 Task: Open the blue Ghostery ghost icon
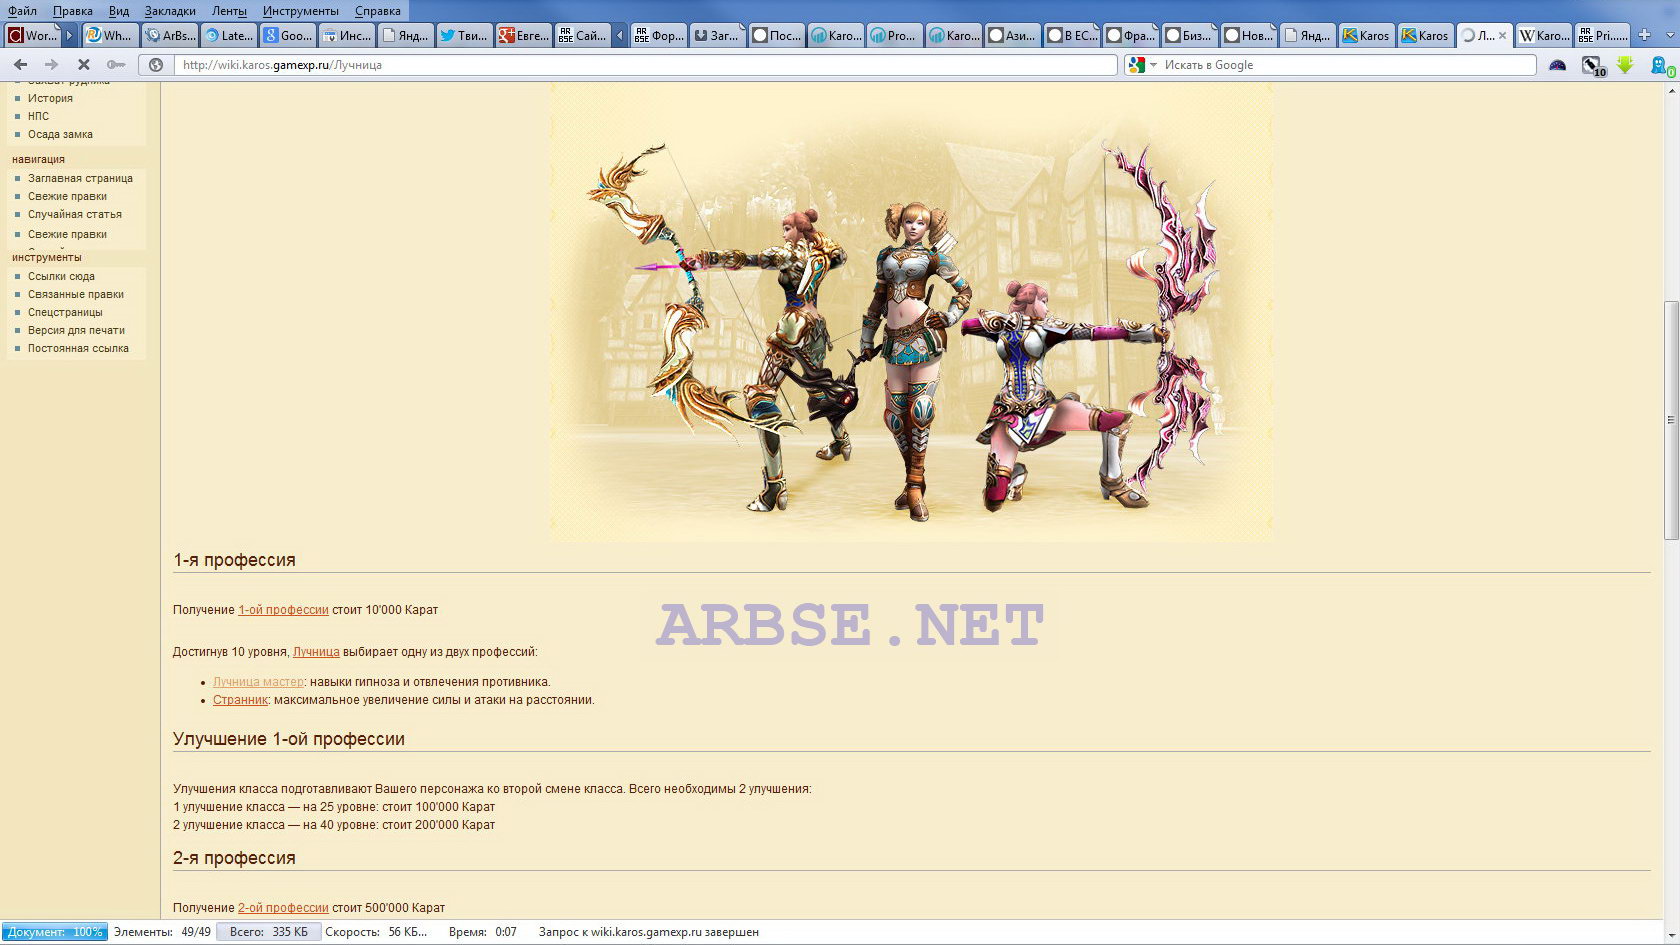coord(1662,66)
